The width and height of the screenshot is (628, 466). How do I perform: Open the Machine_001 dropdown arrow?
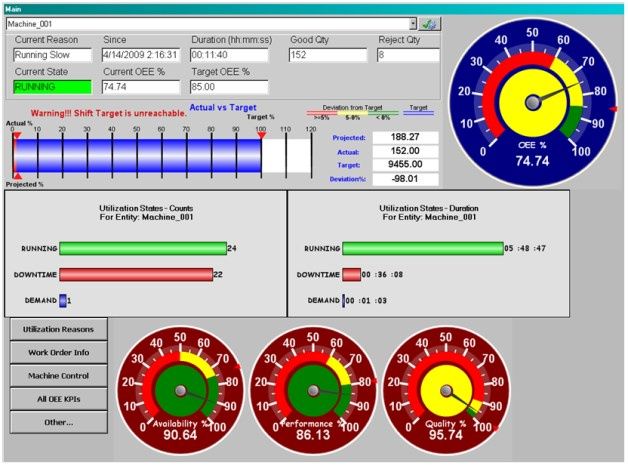pos(413,24)
